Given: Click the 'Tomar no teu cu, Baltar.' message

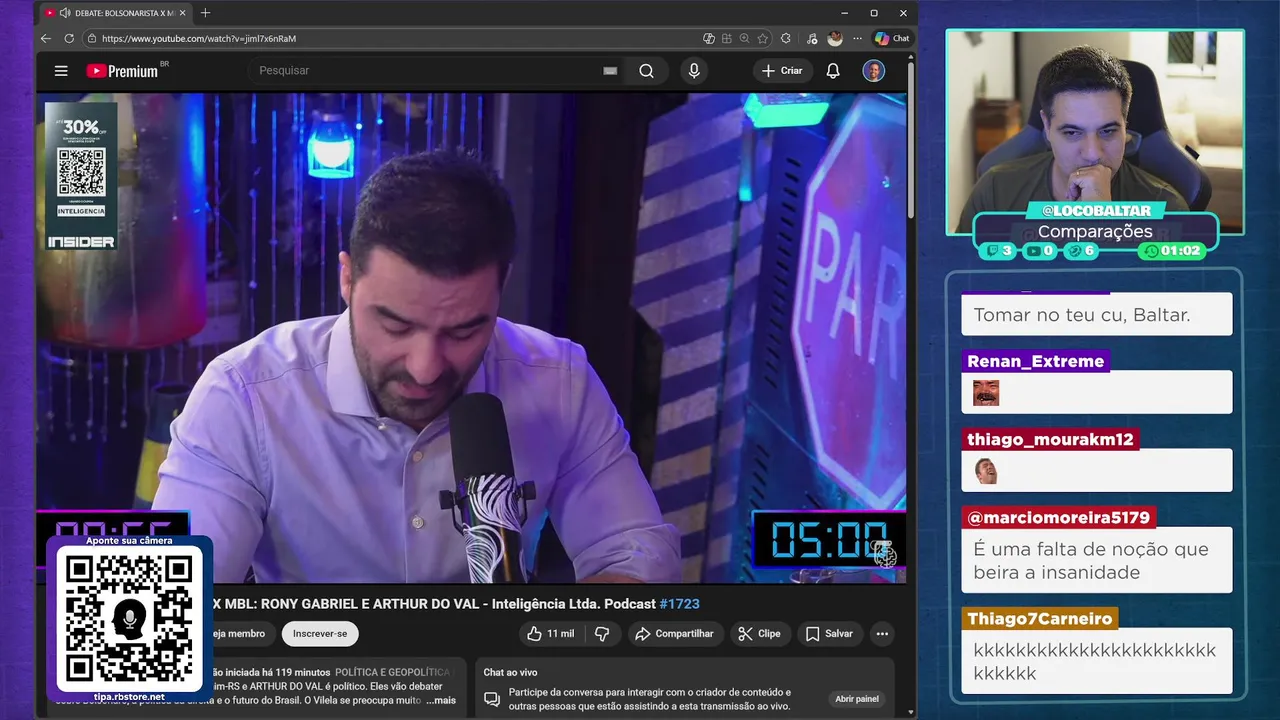Looking at the screenshot, I should click(1097, 314).
